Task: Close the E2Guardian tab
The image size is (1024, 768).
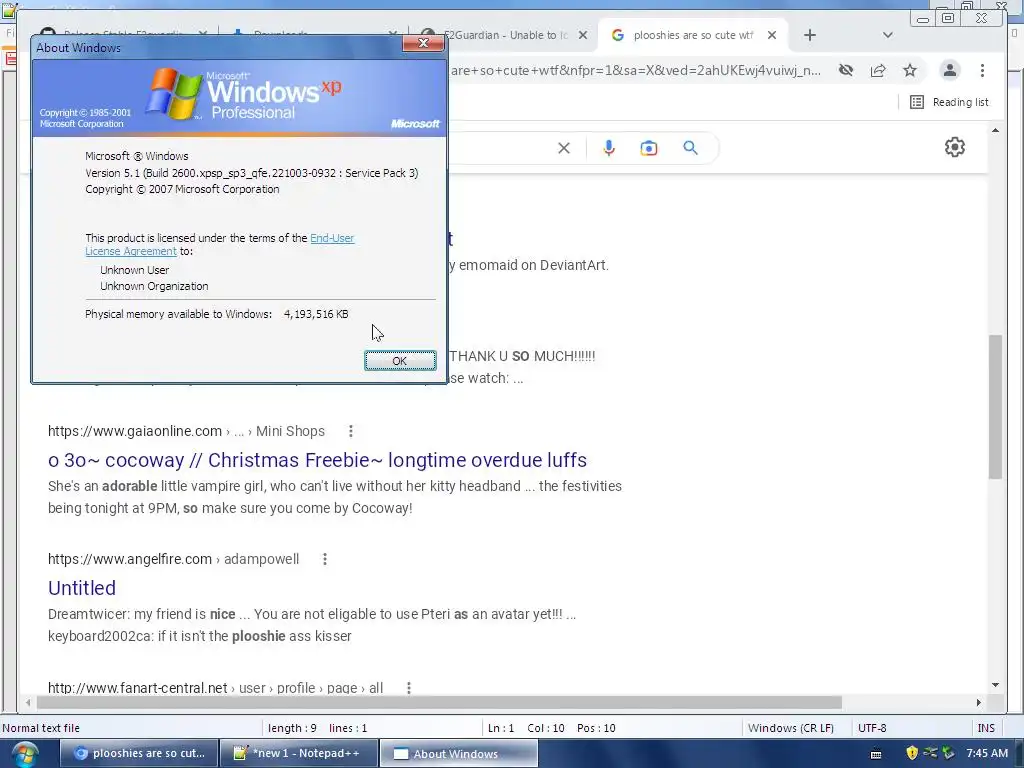Action: (583, 35)
